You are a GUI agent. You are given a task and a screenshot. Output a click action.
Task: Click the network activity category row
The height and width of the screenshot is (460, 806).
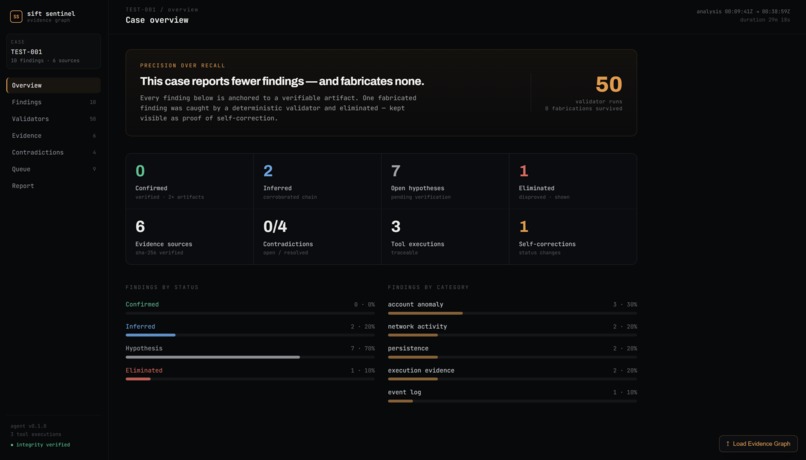tap(512, 329)
